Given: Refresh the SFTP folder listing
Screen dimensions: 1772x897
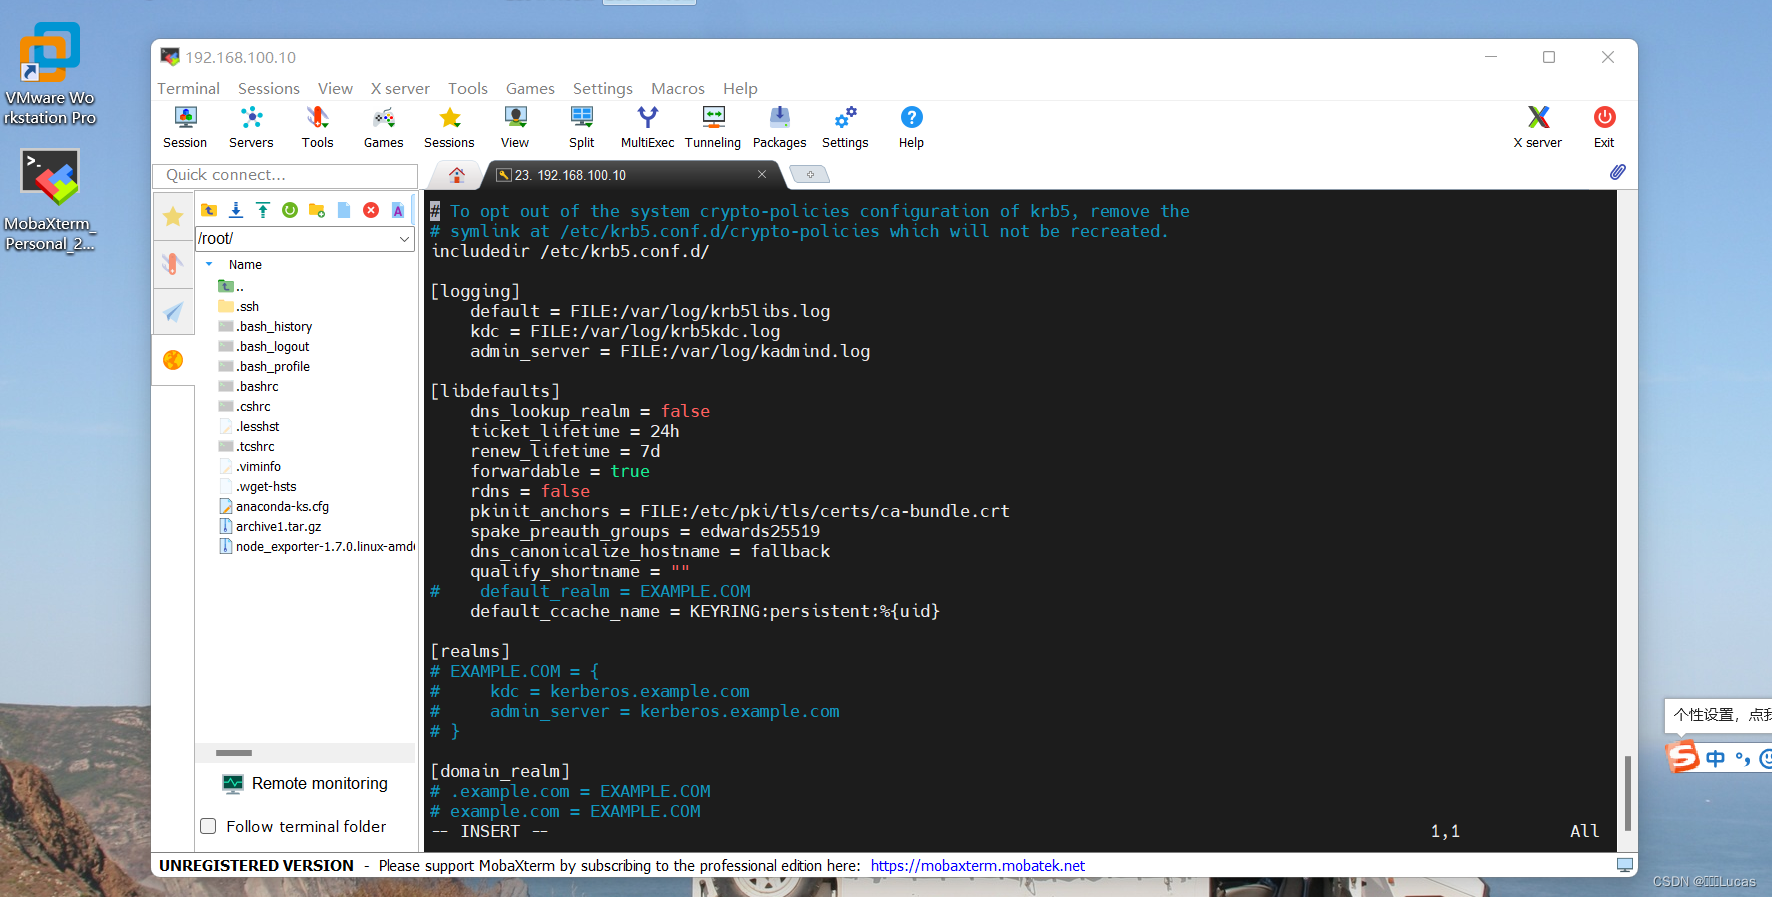Looking at the screenshot, I should [290, 210].
